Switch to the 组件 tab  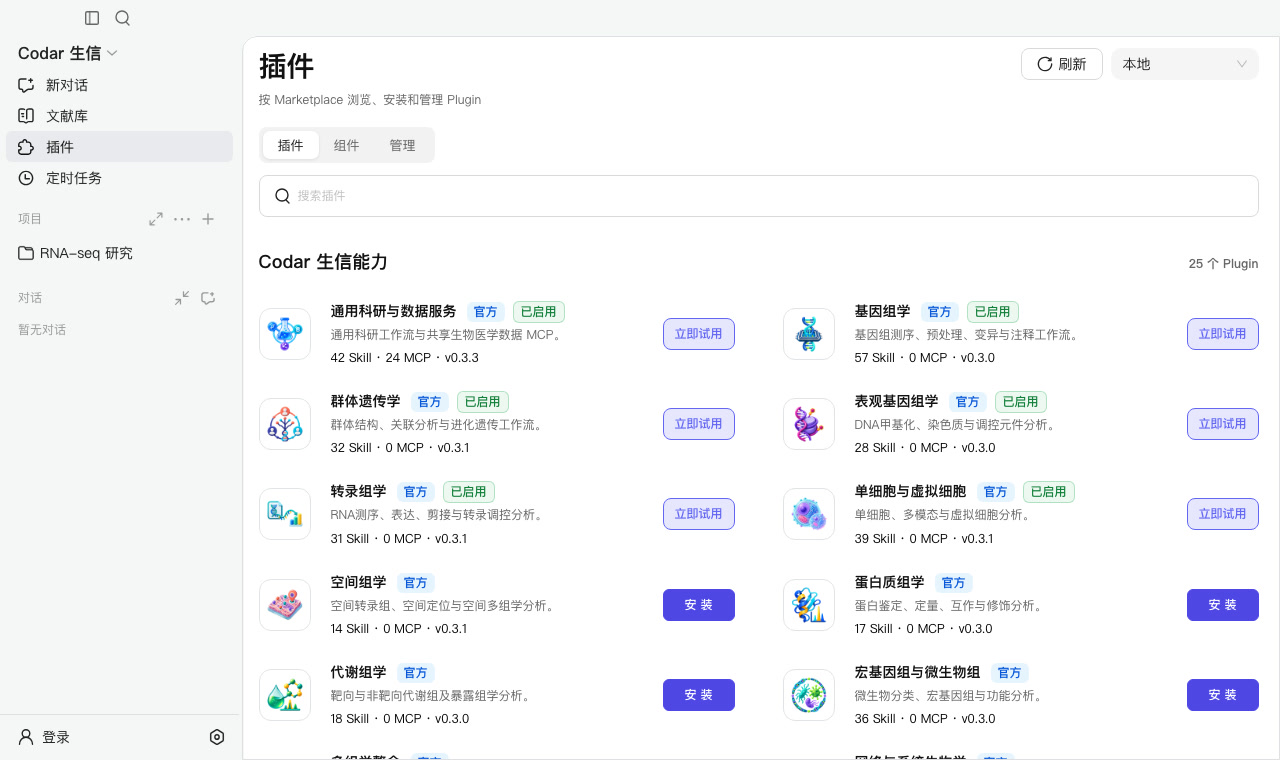point(347,145)
